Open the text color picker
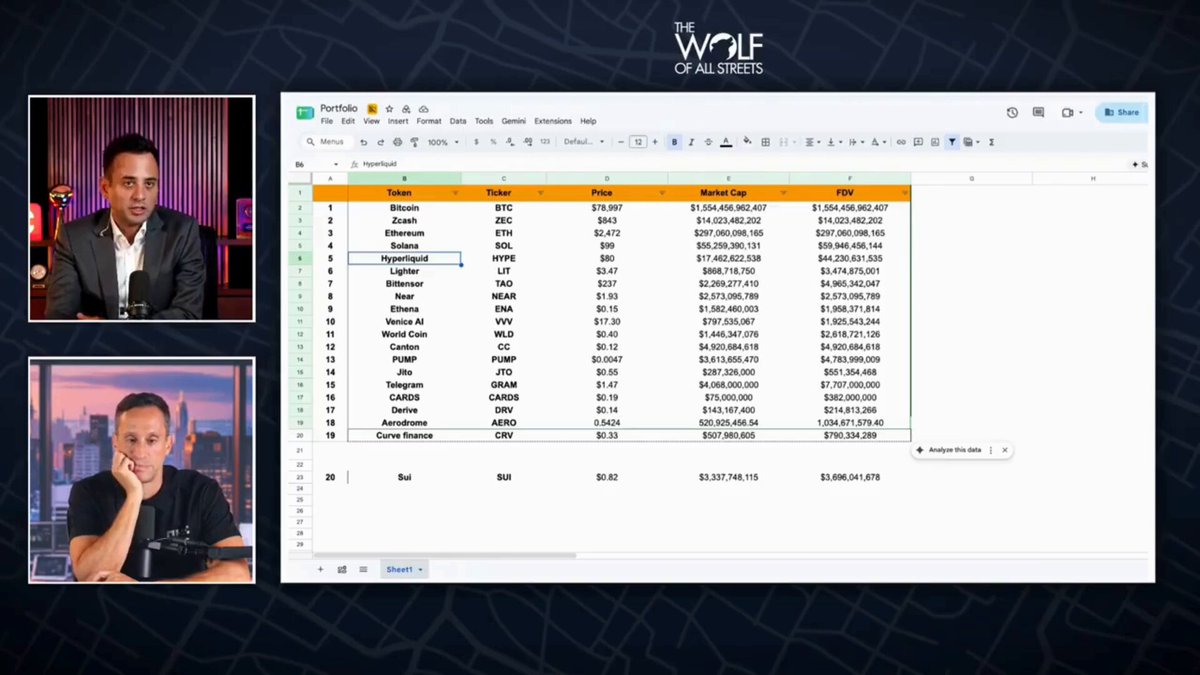 pos(726,142)
